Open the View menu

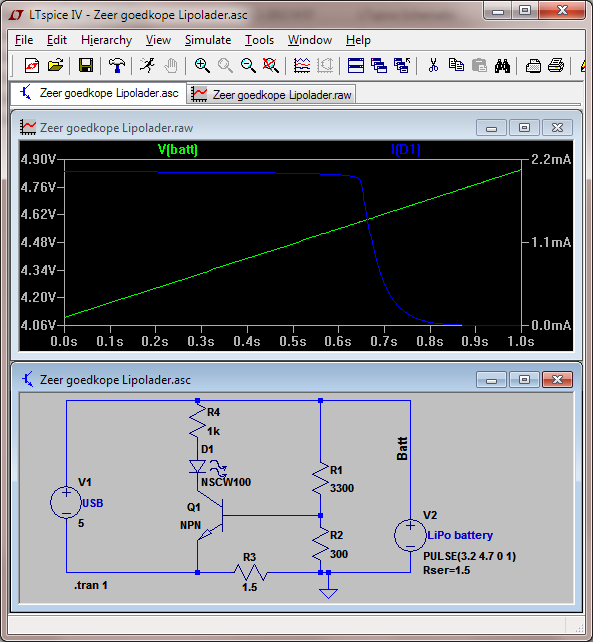point(158,40)
